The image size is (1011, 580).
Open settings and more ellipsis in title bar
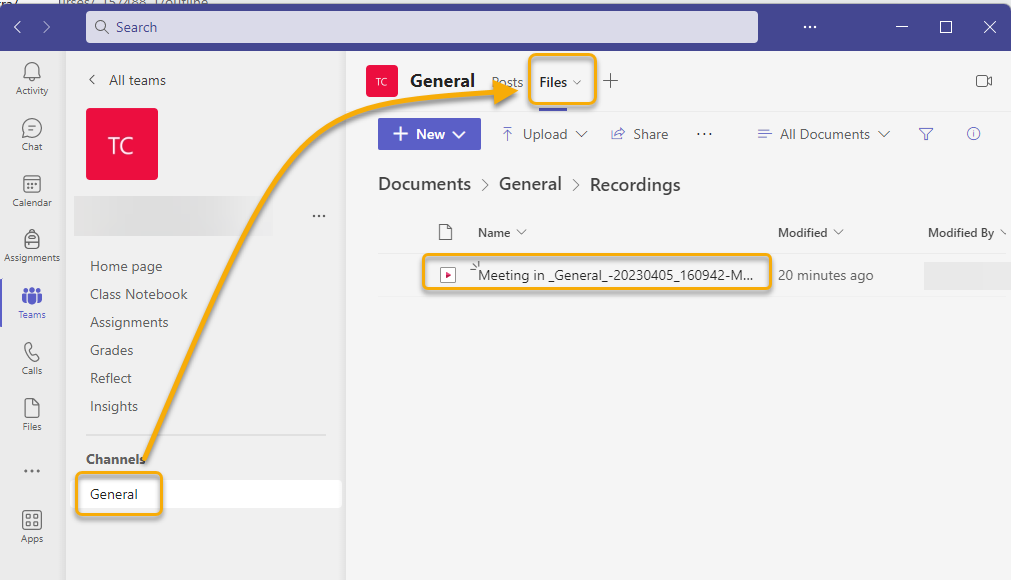[810, 27]
